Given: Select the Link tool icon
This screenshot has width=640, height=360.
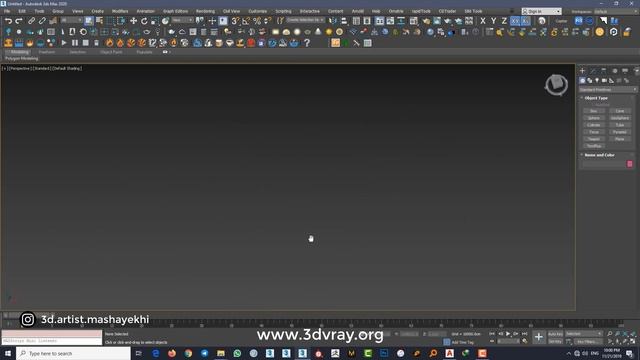Looking at the screenshot, I should 31,21.
